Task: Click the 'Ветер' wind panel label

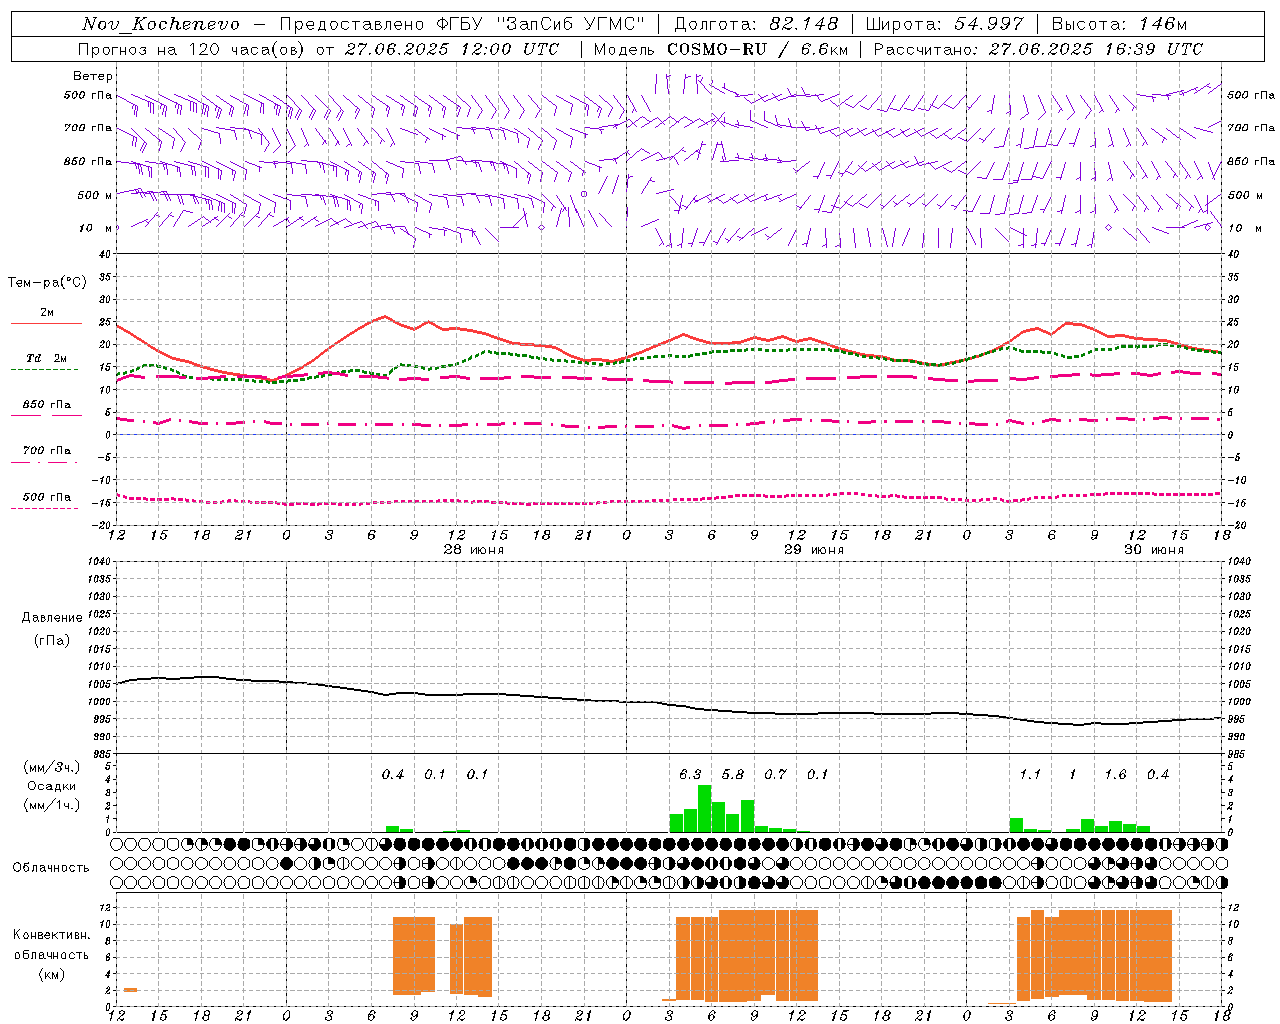Action: [93, 76]
